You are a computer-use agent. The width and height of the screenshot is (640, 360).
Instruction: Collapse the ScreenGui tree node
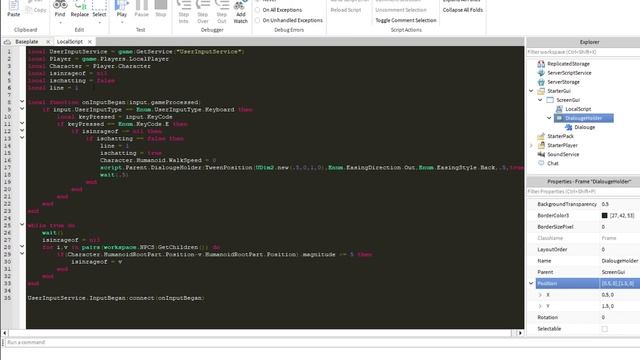540,100
